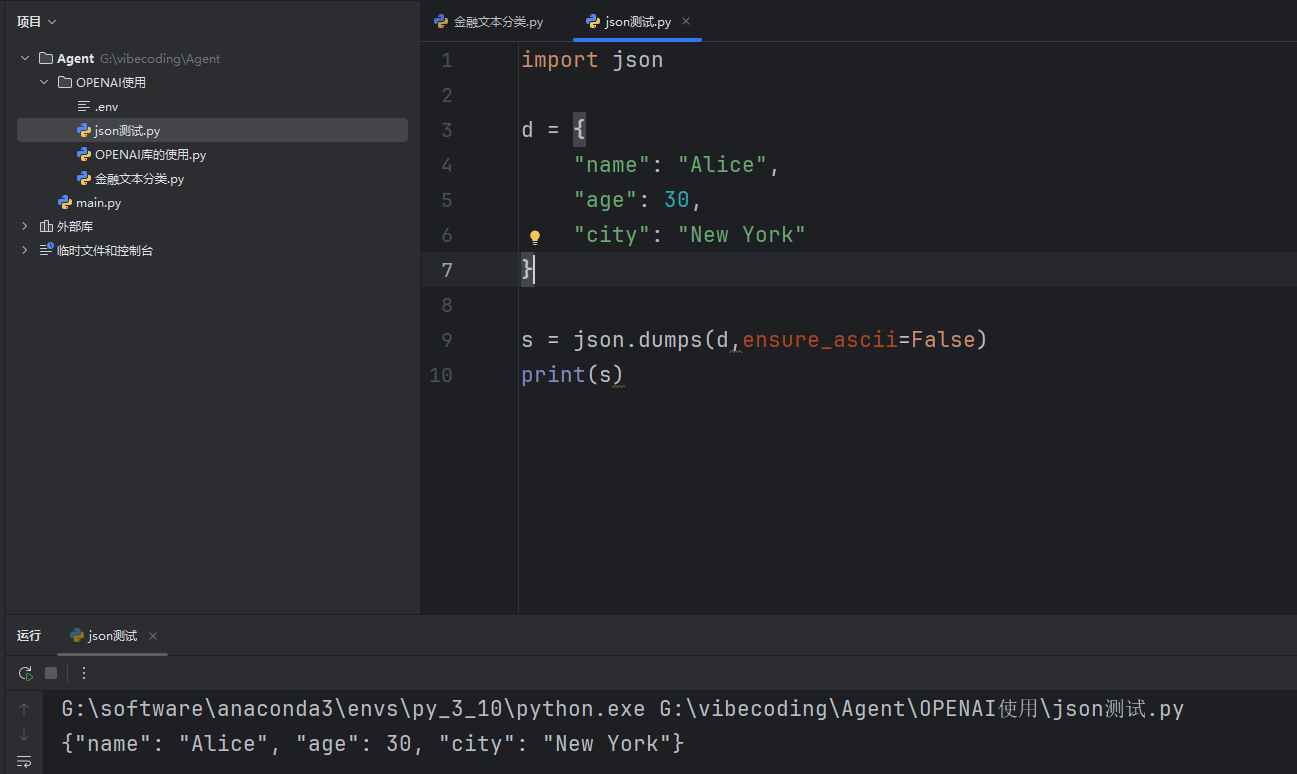Collapse the Agent project root folder
This screenshot has width=1297, height=774.
(x=25, y=58)
